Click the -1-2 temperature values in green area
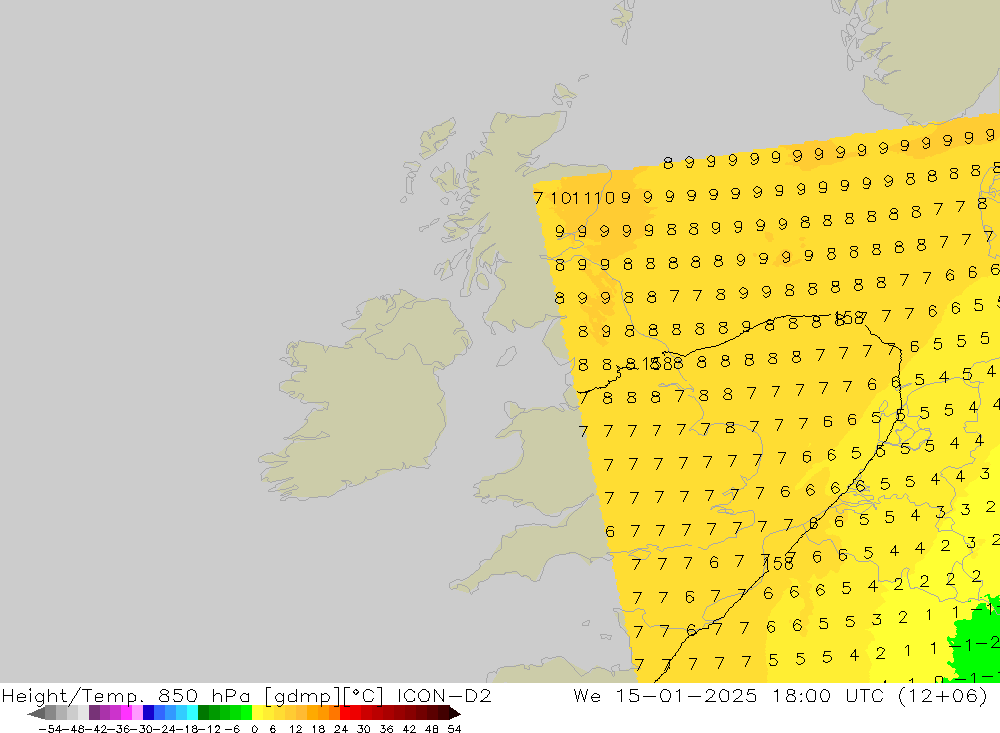The image size is (1000, 733). (974, 644)
